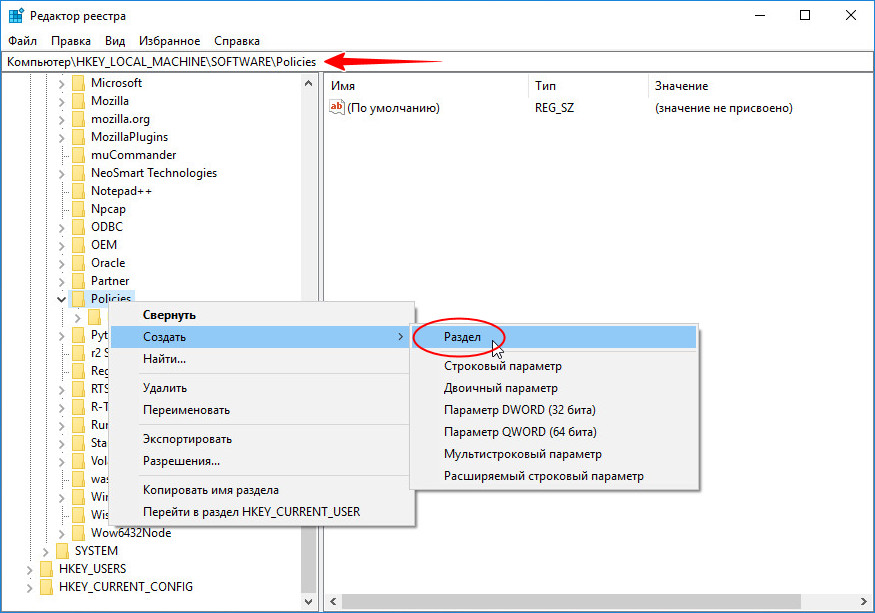The image size is (875, 613).
Task: Select Строковый параметр in the submenu
Action: point(554,366)
